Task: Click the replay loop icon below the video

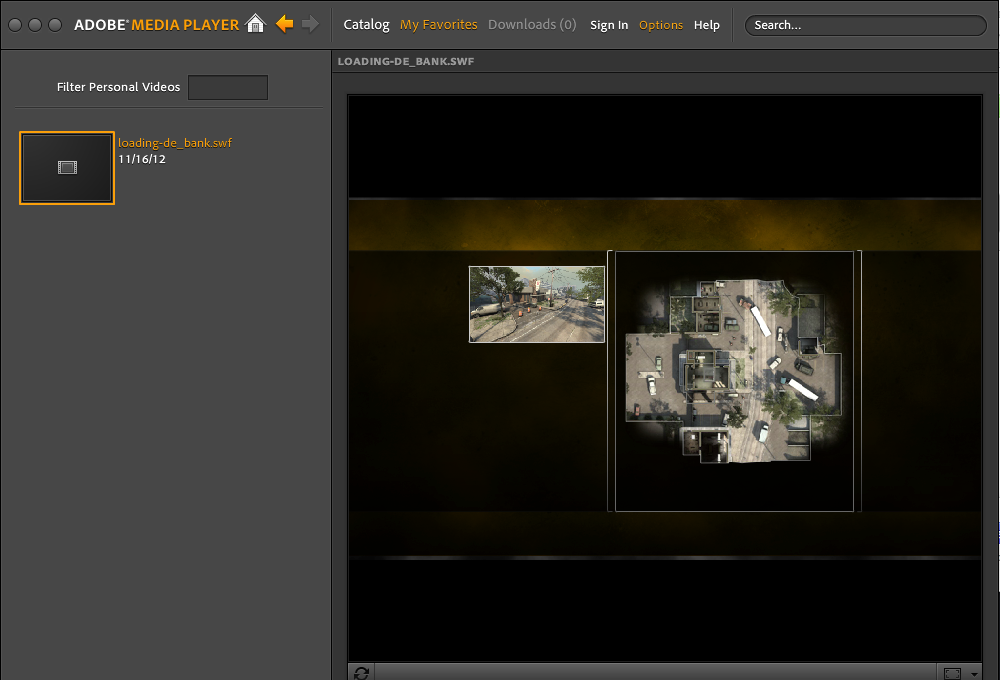Action: [x=362, y=672]
